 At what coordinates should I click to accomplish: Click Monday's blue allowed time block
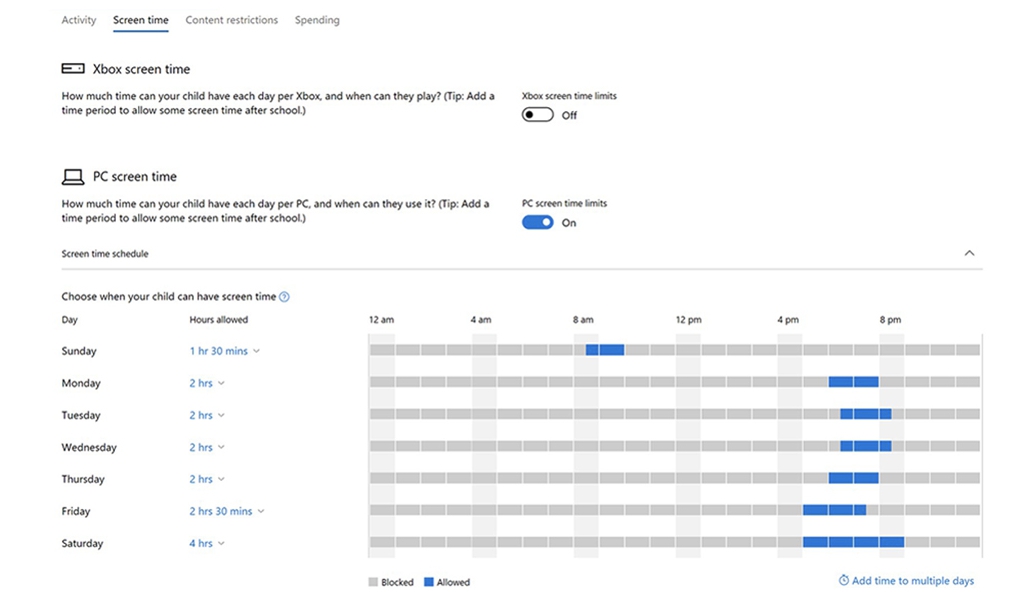tap(853, 382)
